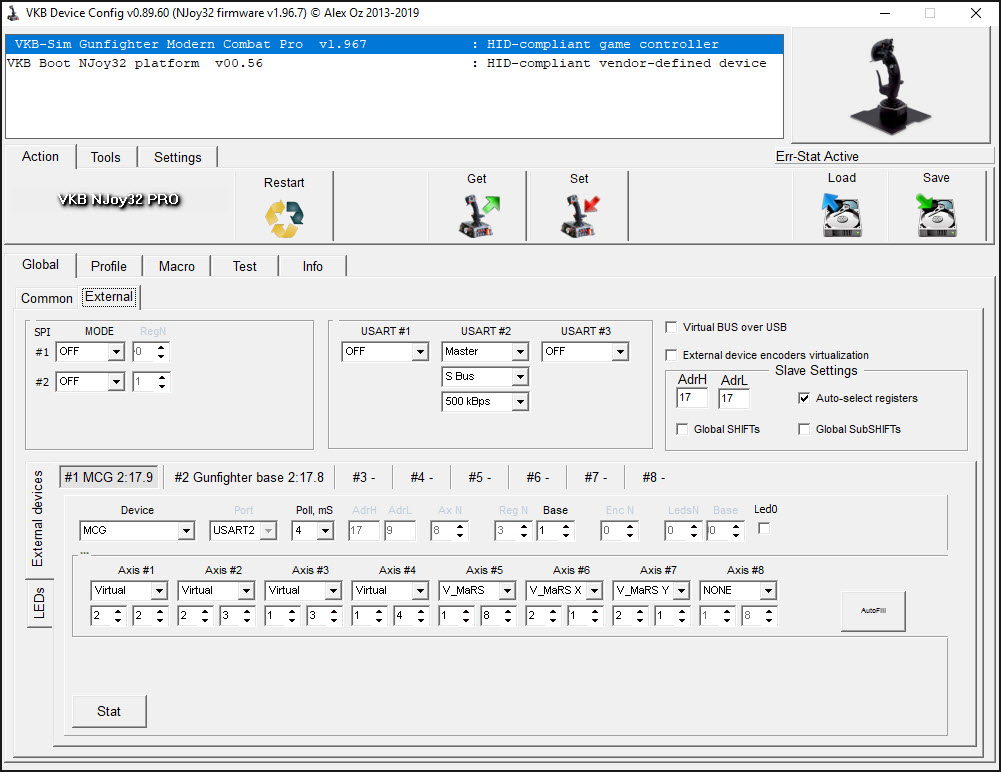
Task: Click the AutoFill button
Action: (873, 611)
